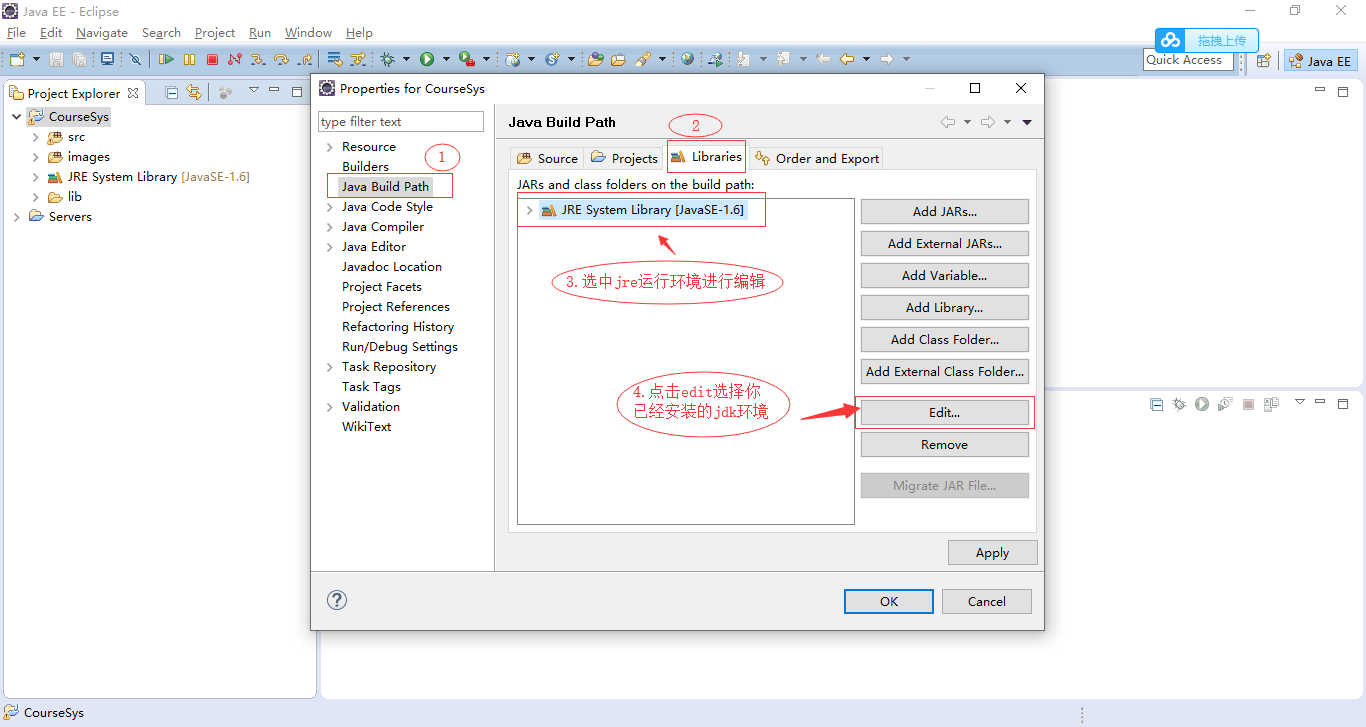Select the Libraries tab
Viewport: 1366px width, 727px height.
tap(706, 156)
